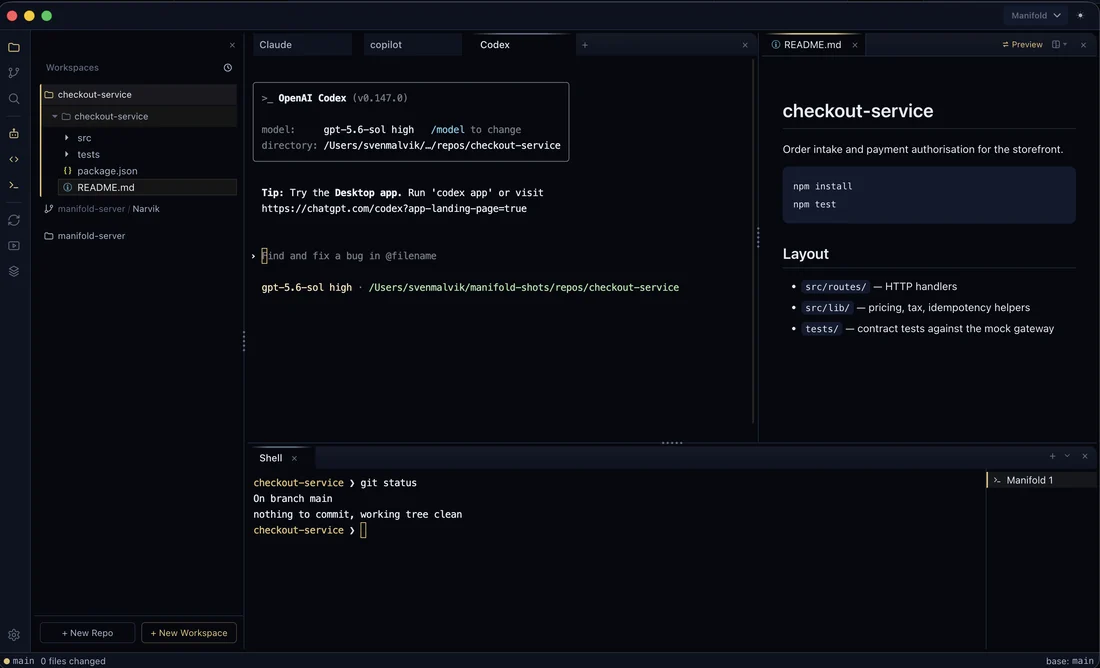Click the Layout section heading
Screen dimensions: 1100x668
click(806, 254)
